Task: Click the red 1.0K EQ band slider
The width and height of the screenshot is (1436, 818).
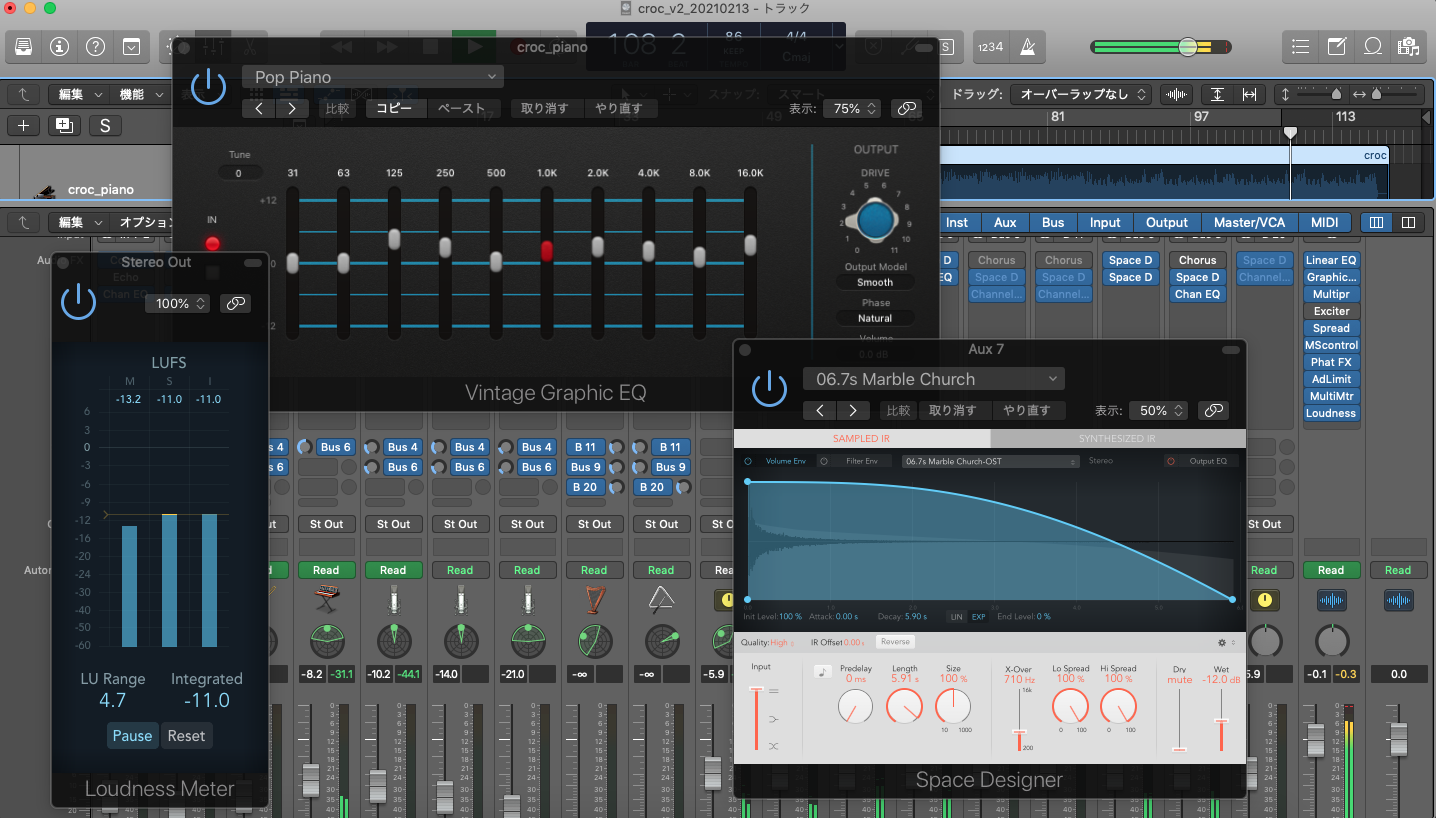Action: coord(547,251)
